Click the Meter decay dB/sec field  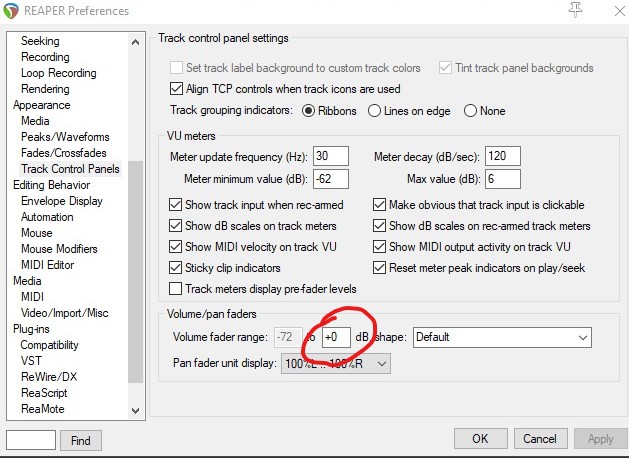(x=503, y=156)
